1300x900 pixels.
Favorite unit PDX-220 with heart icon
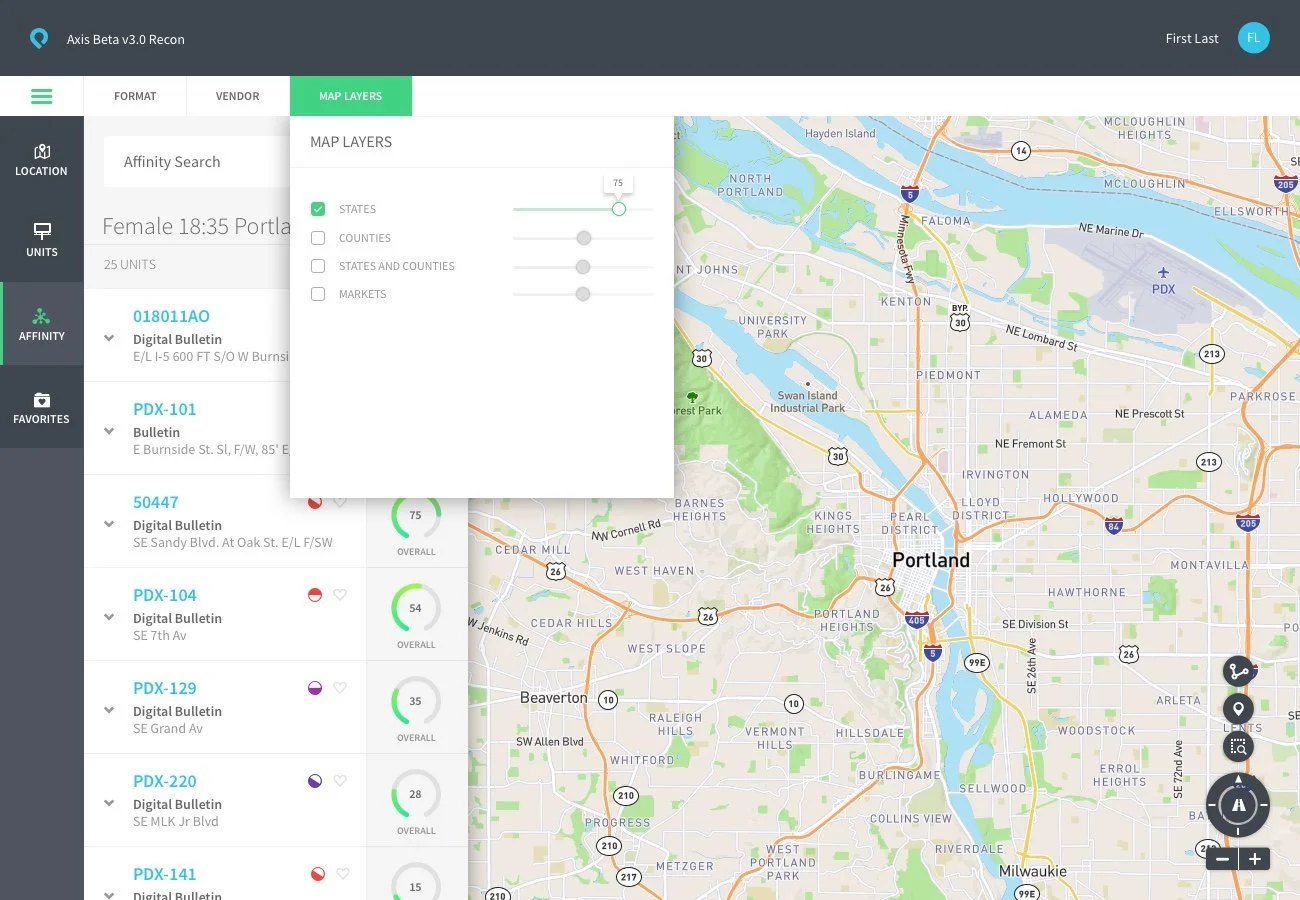[x=340, y=781]
